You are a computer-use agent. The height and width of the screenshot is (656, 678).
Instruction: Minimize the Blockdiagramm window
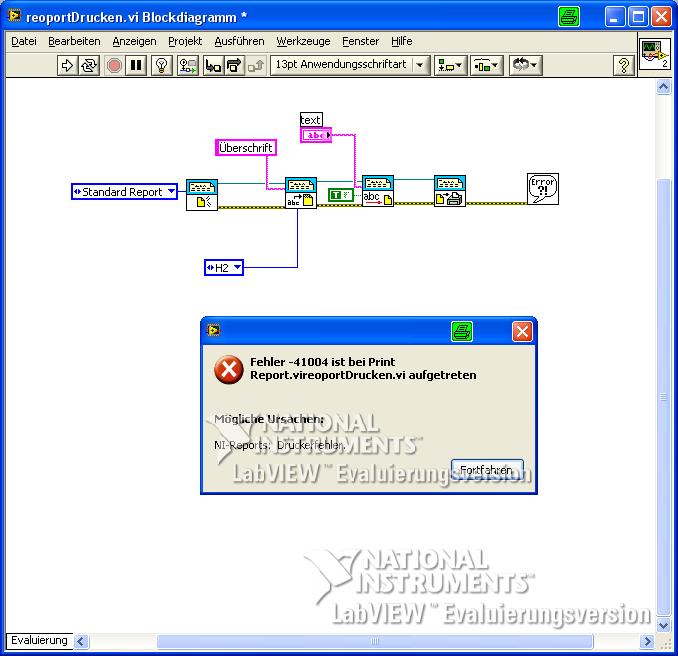pos(614,17)
